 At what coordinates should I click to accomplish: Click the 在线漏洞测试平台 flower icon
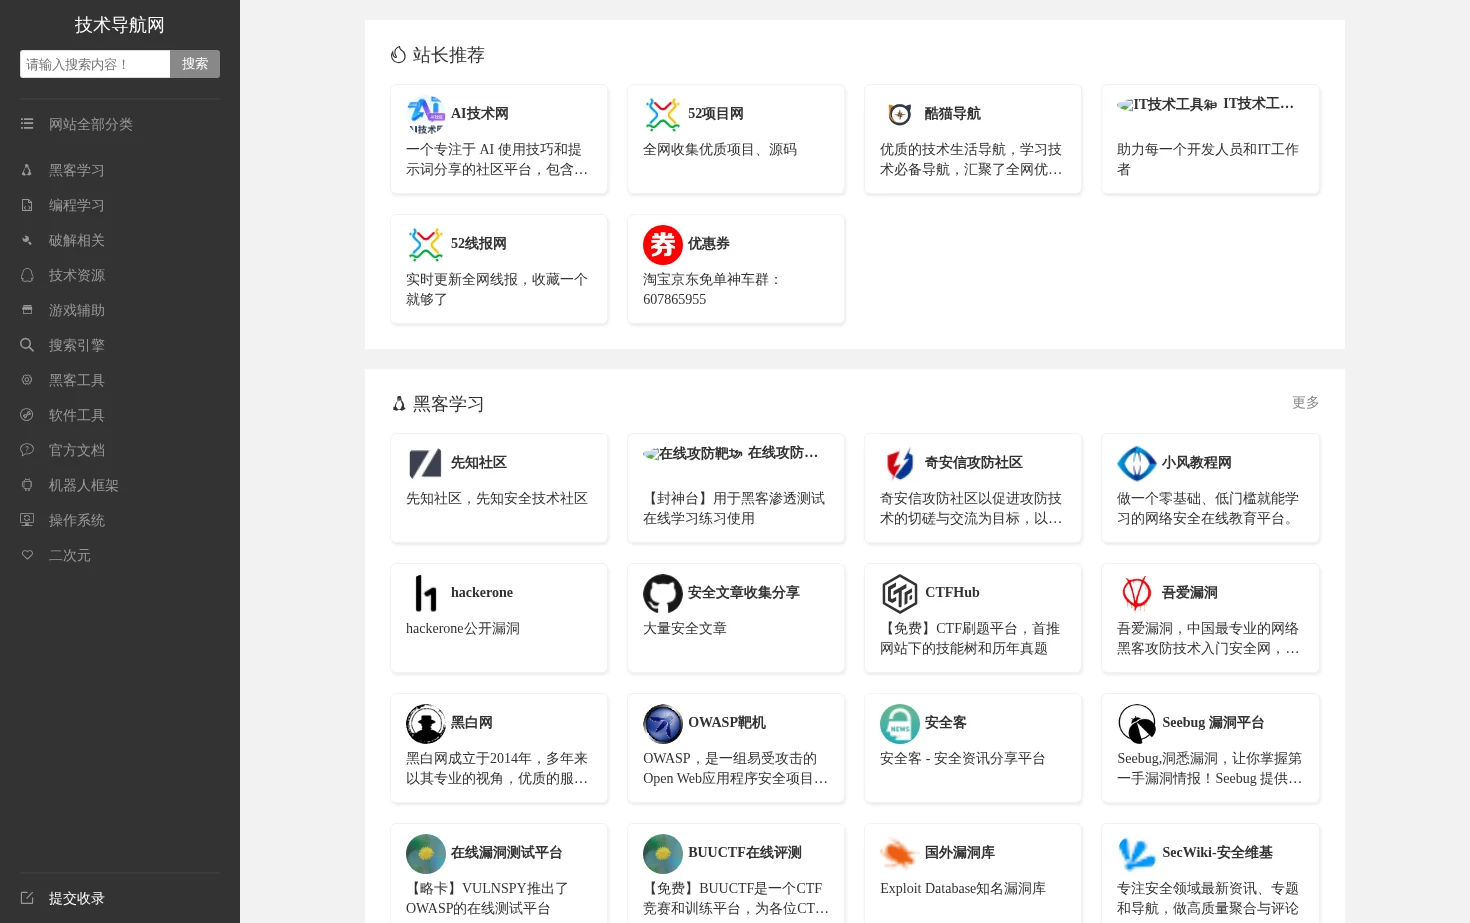pyautogui.click(x=426, y=854)
